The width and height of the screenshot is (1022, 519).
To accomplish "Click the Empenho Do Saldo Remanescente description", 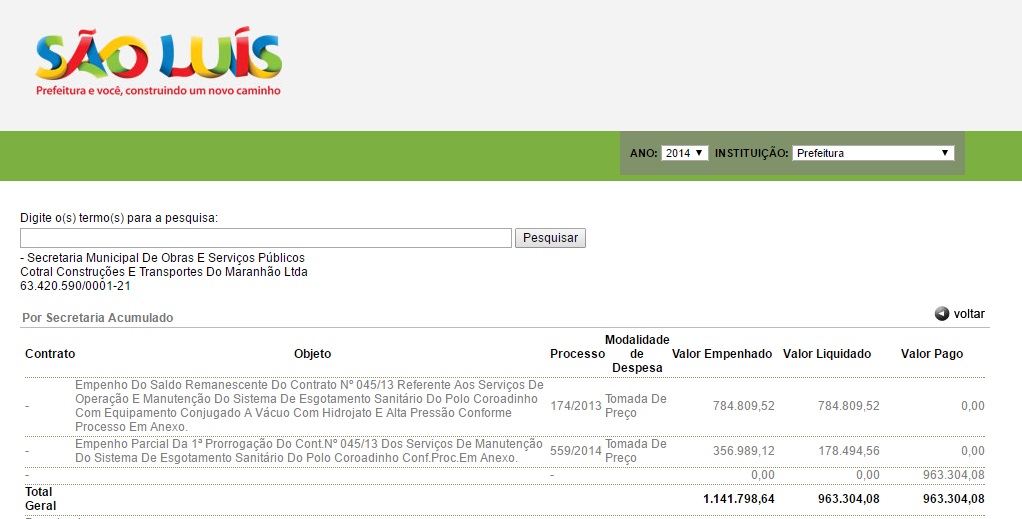I will point(310,406).
